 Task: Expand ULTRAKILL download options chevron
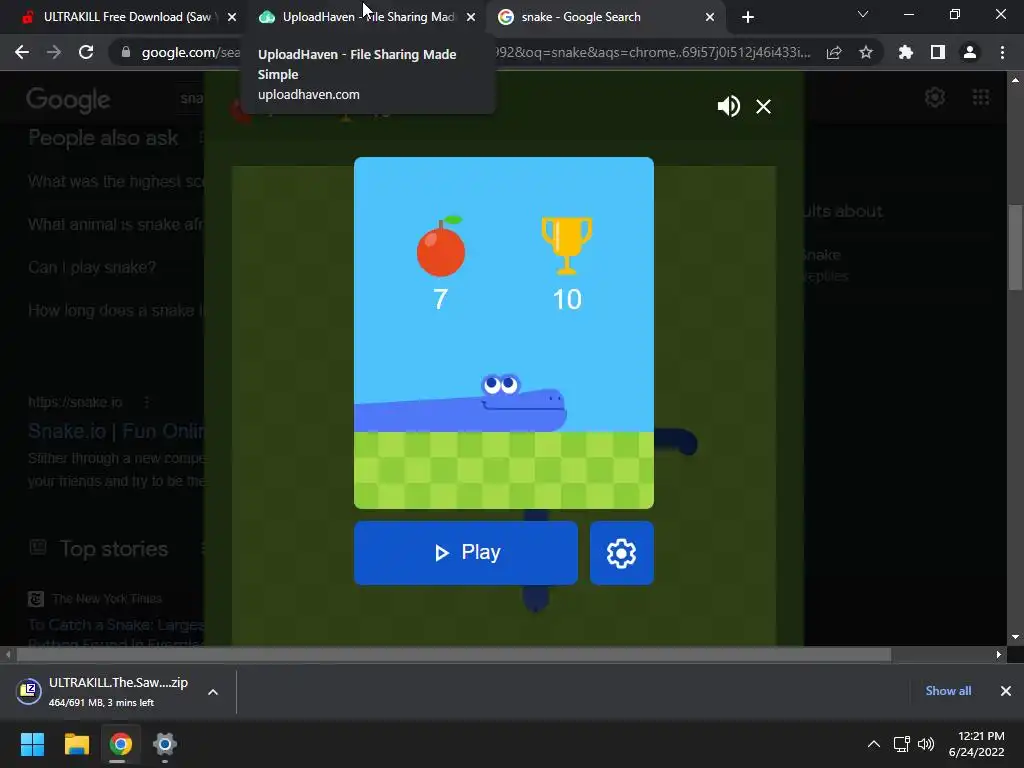pyautogui.click(x=213, y=692)
